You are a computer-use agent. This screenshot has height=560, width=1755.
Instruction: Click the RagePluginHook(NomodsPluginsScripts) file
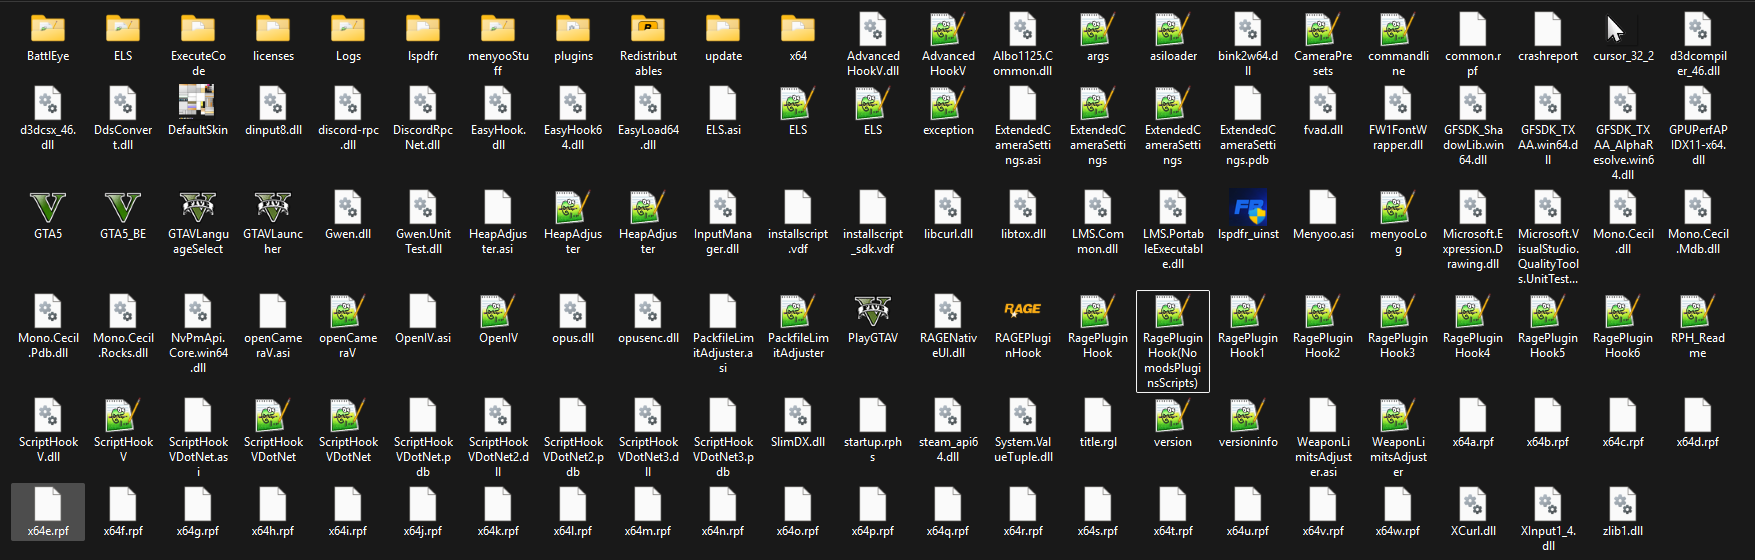point(1173,314)
